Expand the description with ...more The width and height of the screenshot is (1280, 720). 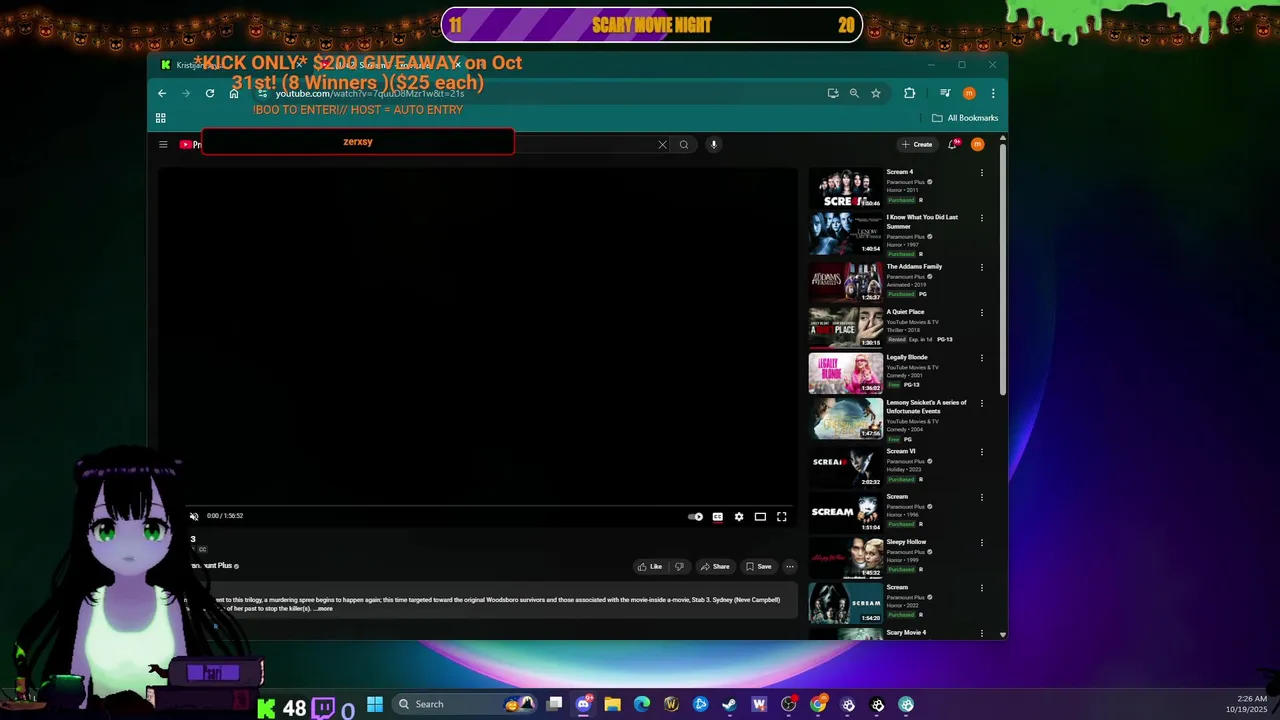(323, 608)
